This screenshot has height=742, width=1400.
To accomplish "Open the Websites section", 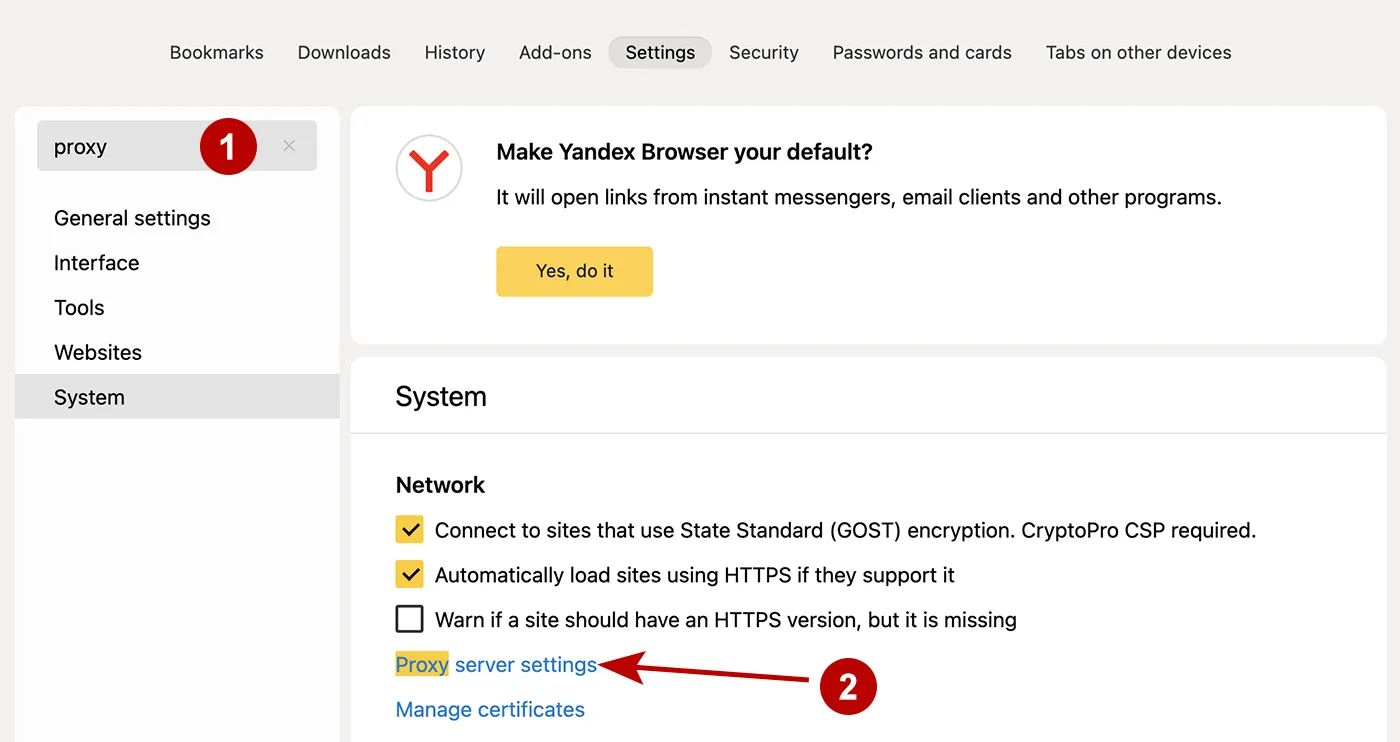I will click(x=98, y=352).
